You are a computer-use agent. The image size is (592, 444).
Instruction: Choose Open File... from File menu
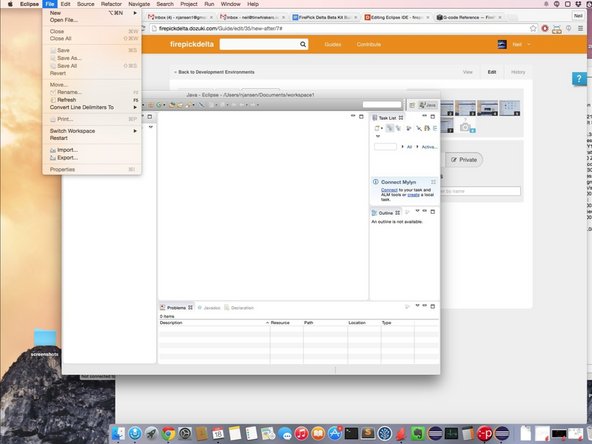point(64,20)
